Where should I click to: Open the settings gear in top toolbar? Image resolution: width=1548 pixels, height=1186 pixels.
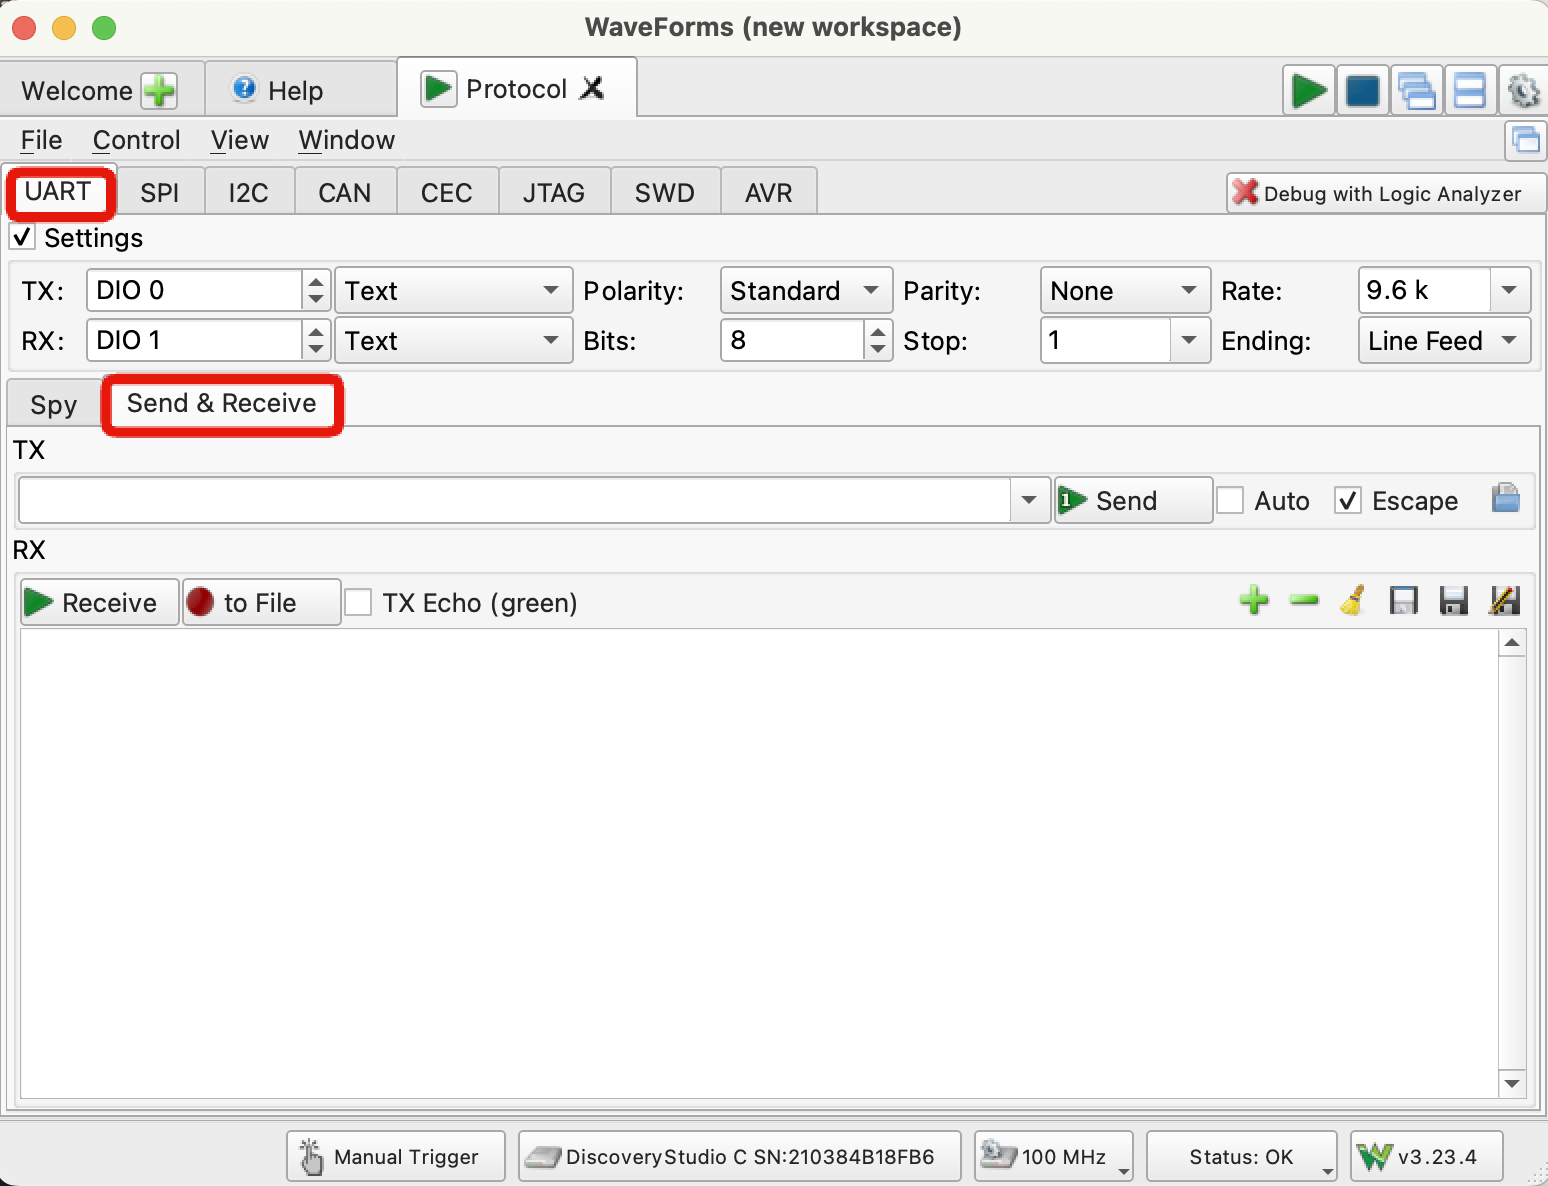tap(1523, 91)
